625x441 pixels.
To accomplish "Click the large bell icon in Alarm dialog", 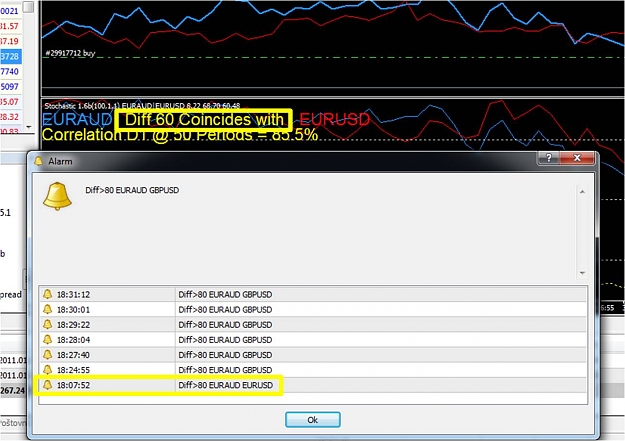I will point(57,196).
